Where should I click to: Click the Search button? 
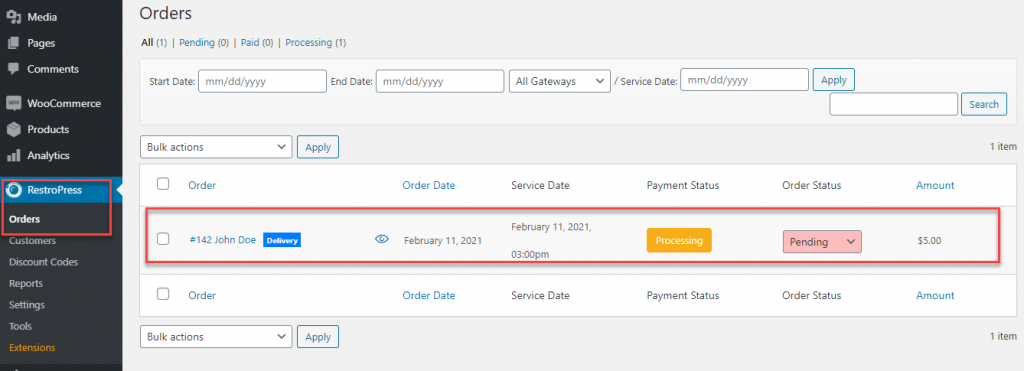coord(984,105)
